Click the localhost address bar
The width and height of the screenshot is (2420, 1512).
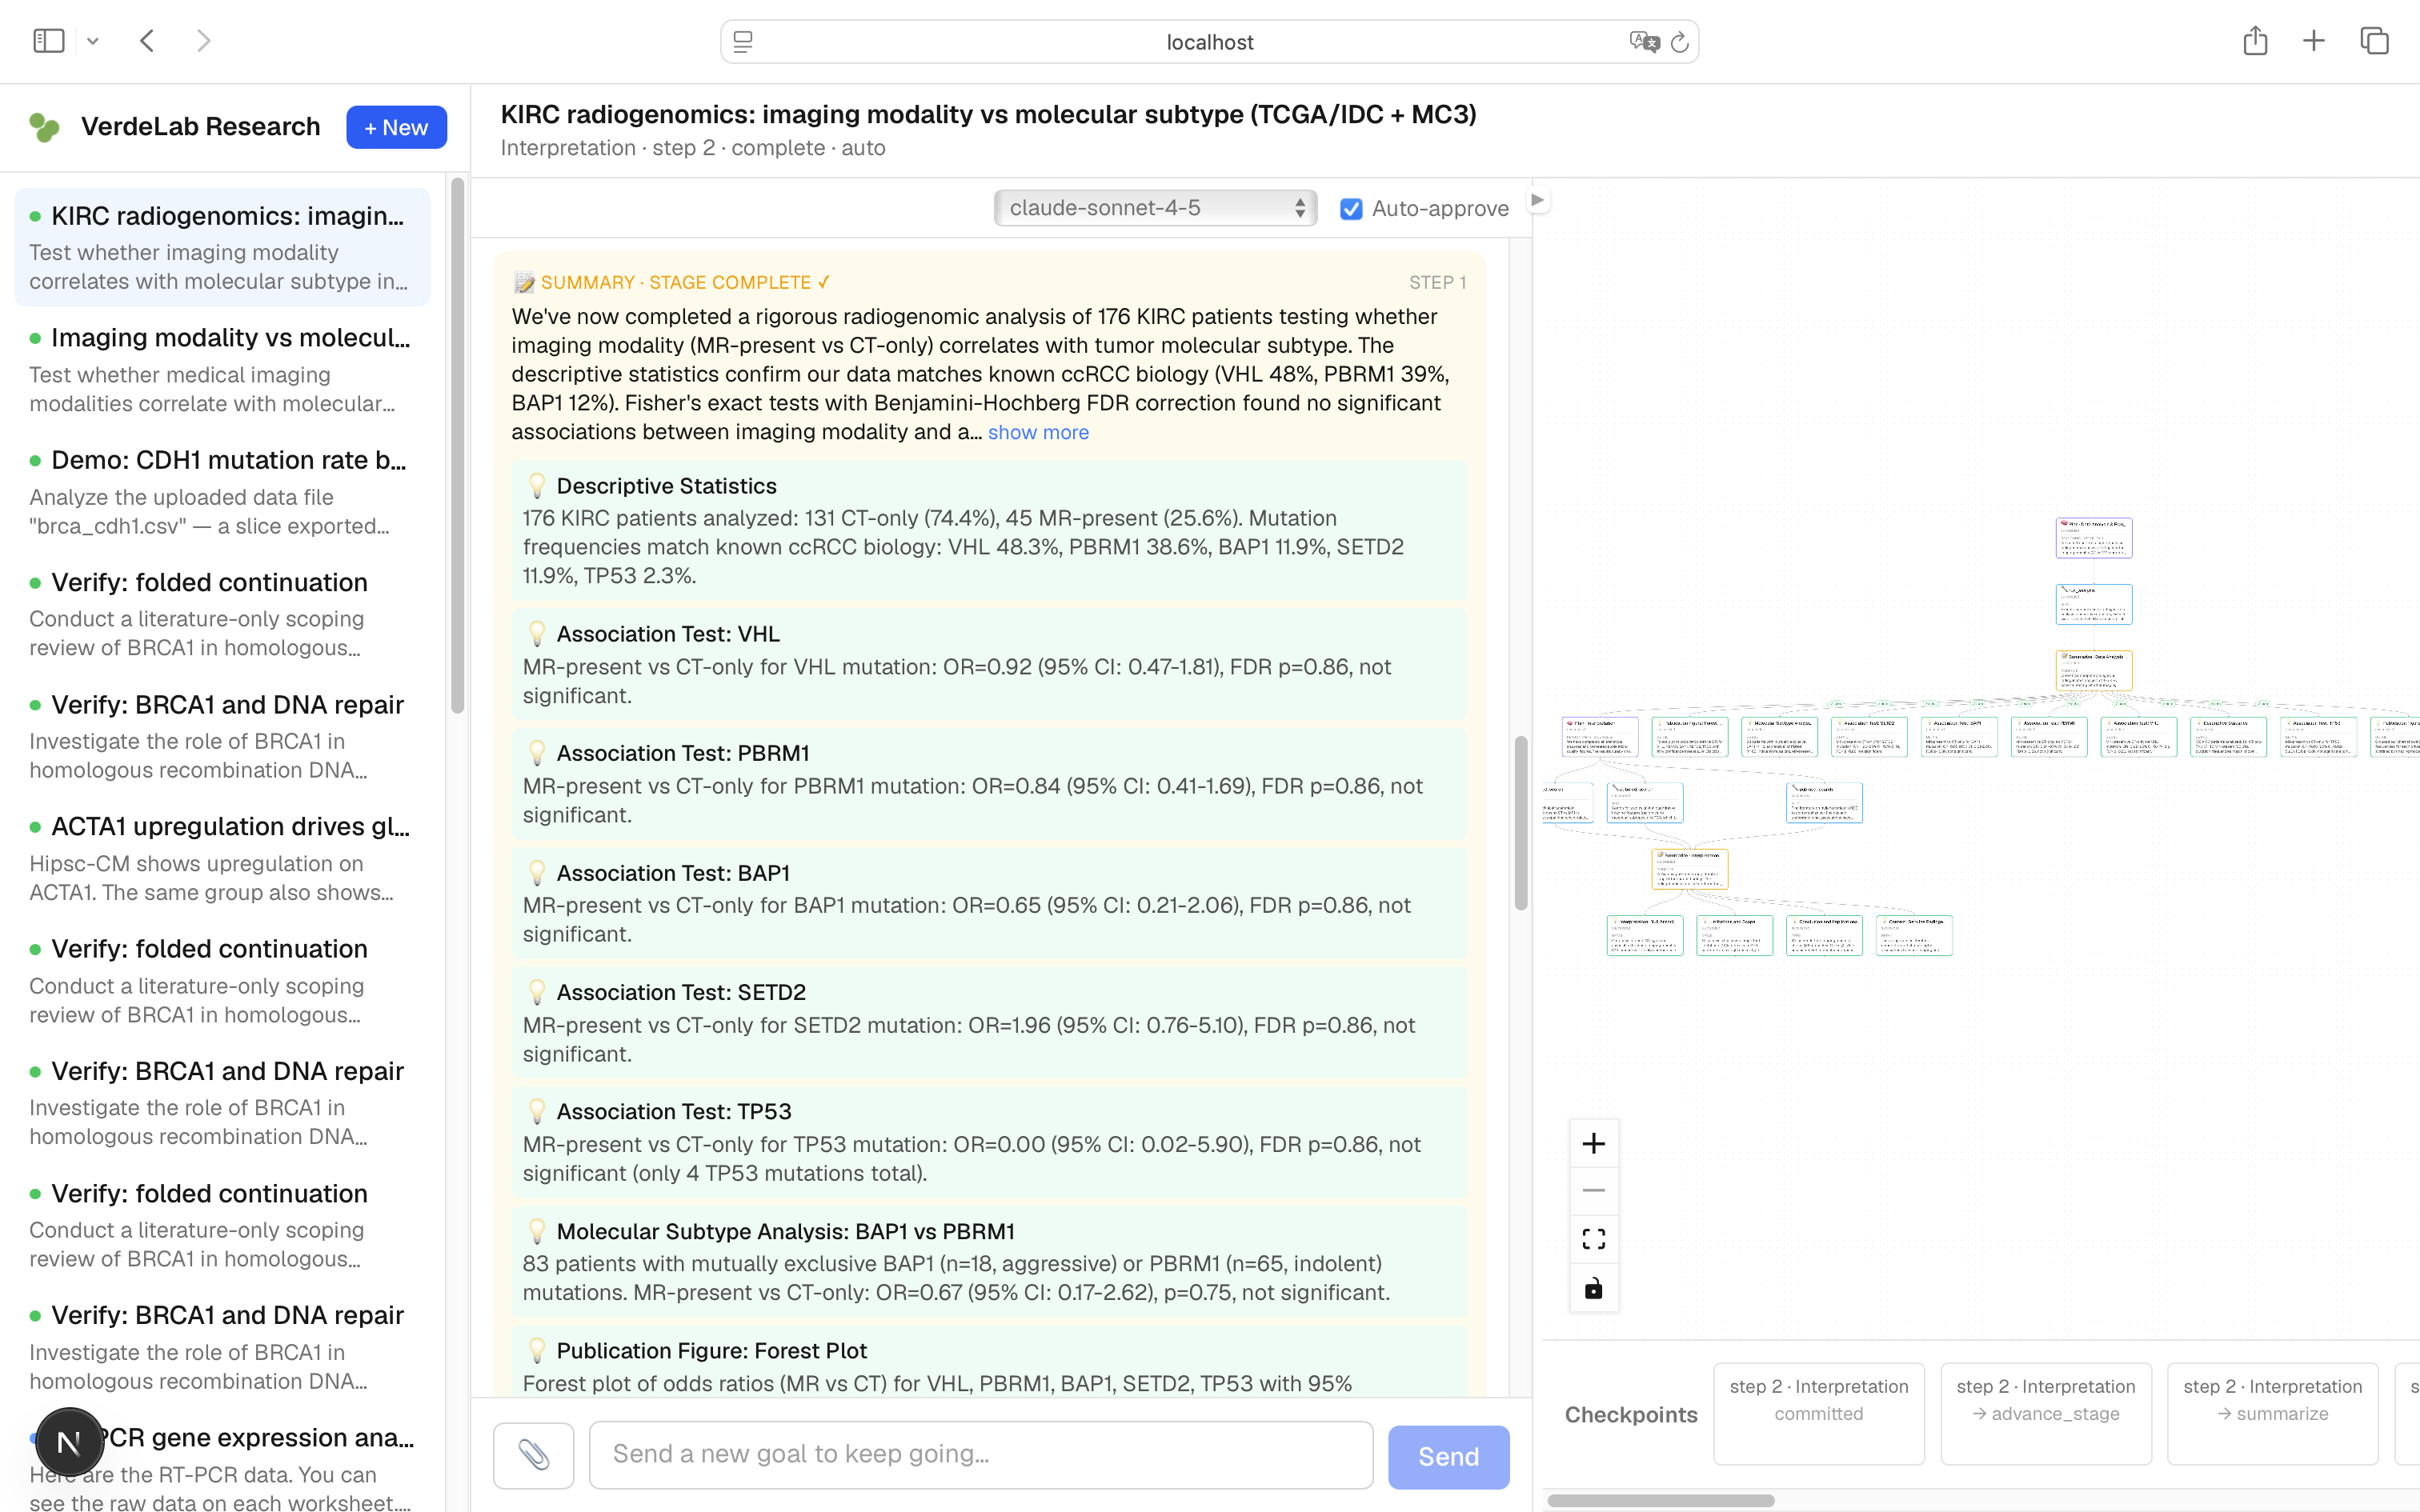coord(1209,42)
